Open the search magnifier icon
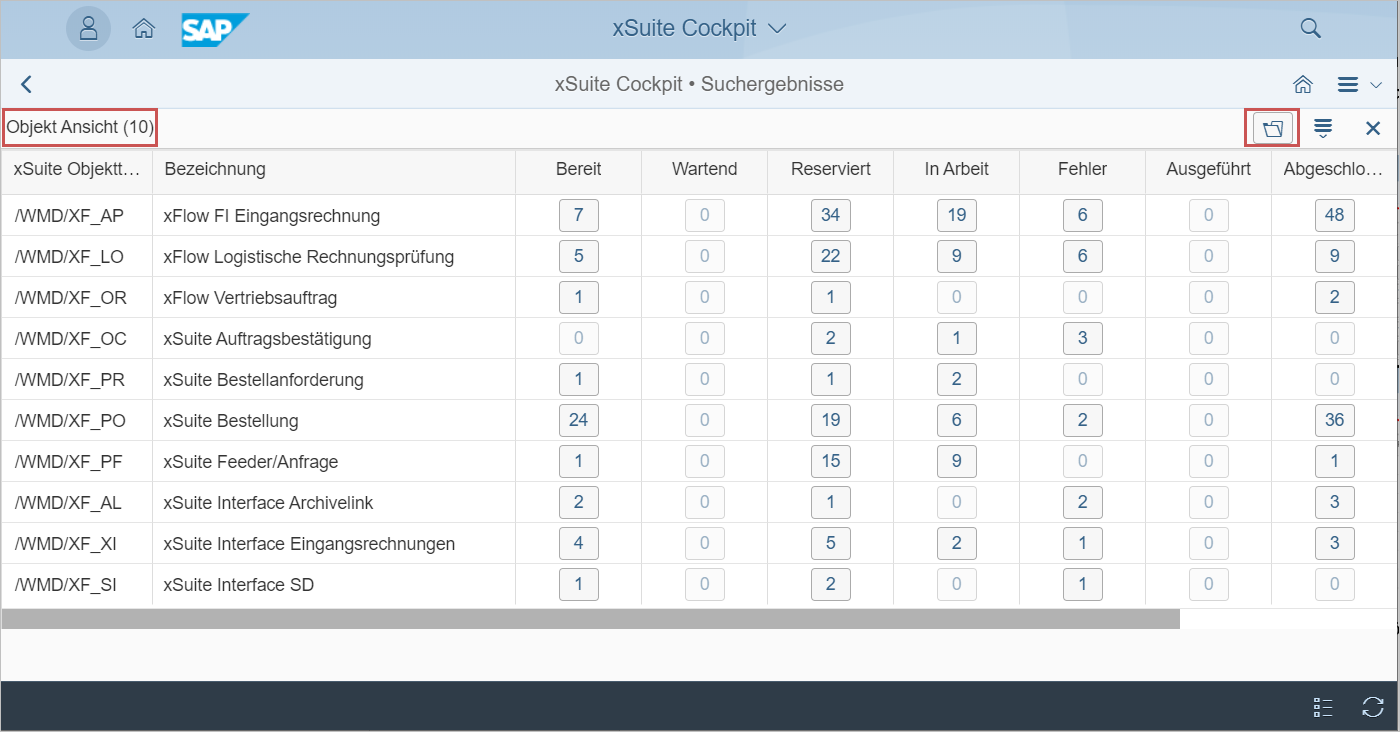 pos(1310,28)
